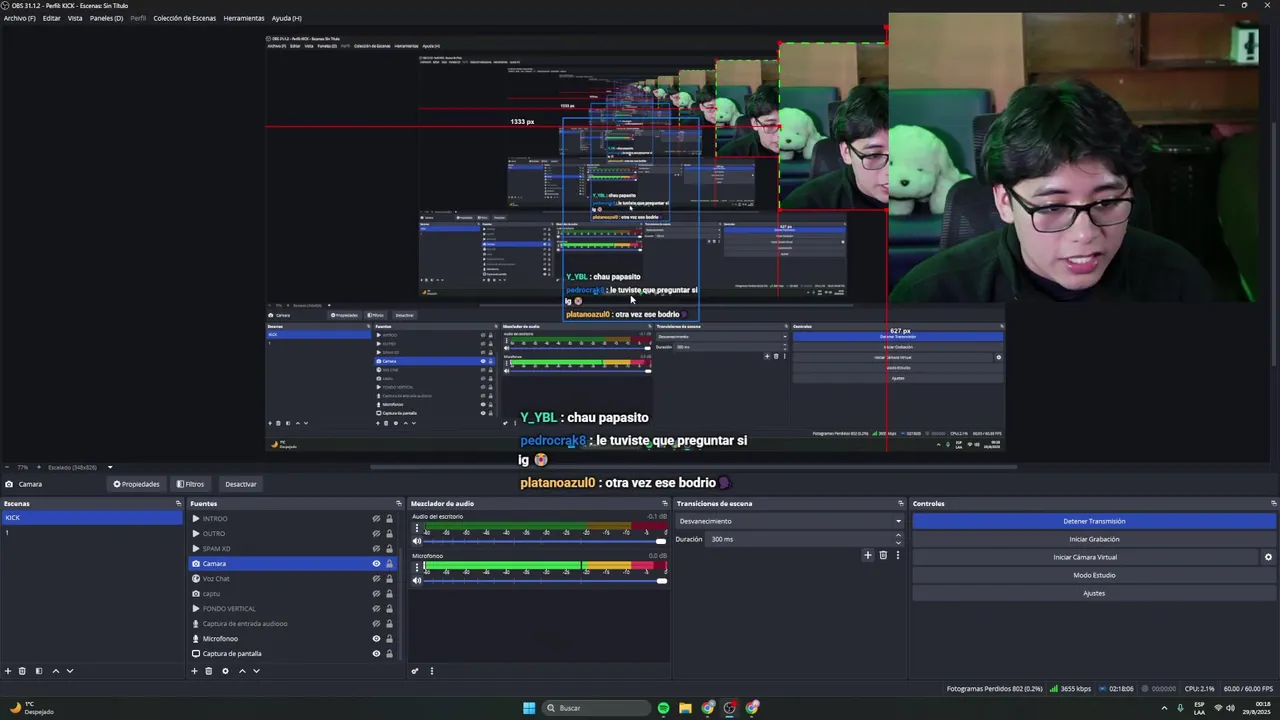
Task: Open Desvanecimiento transition dropdown
Action: 790,521
